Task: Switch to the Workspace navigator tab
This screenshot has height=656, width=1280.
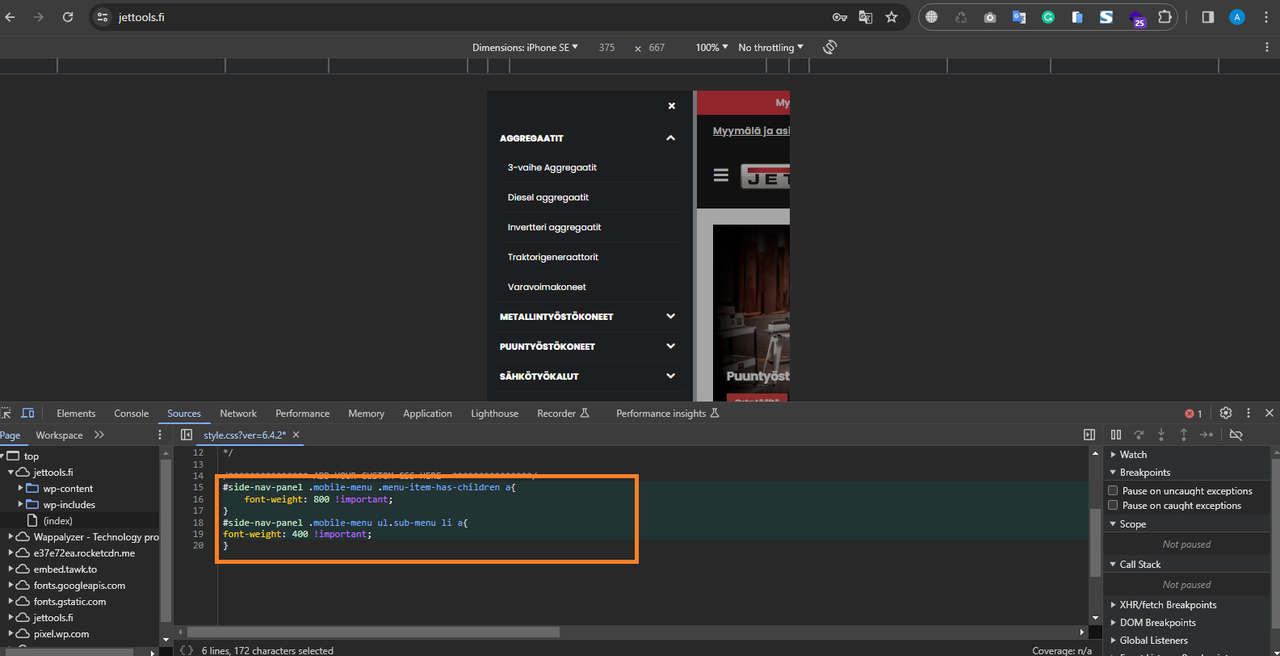Action: click(x=59, y=435)
